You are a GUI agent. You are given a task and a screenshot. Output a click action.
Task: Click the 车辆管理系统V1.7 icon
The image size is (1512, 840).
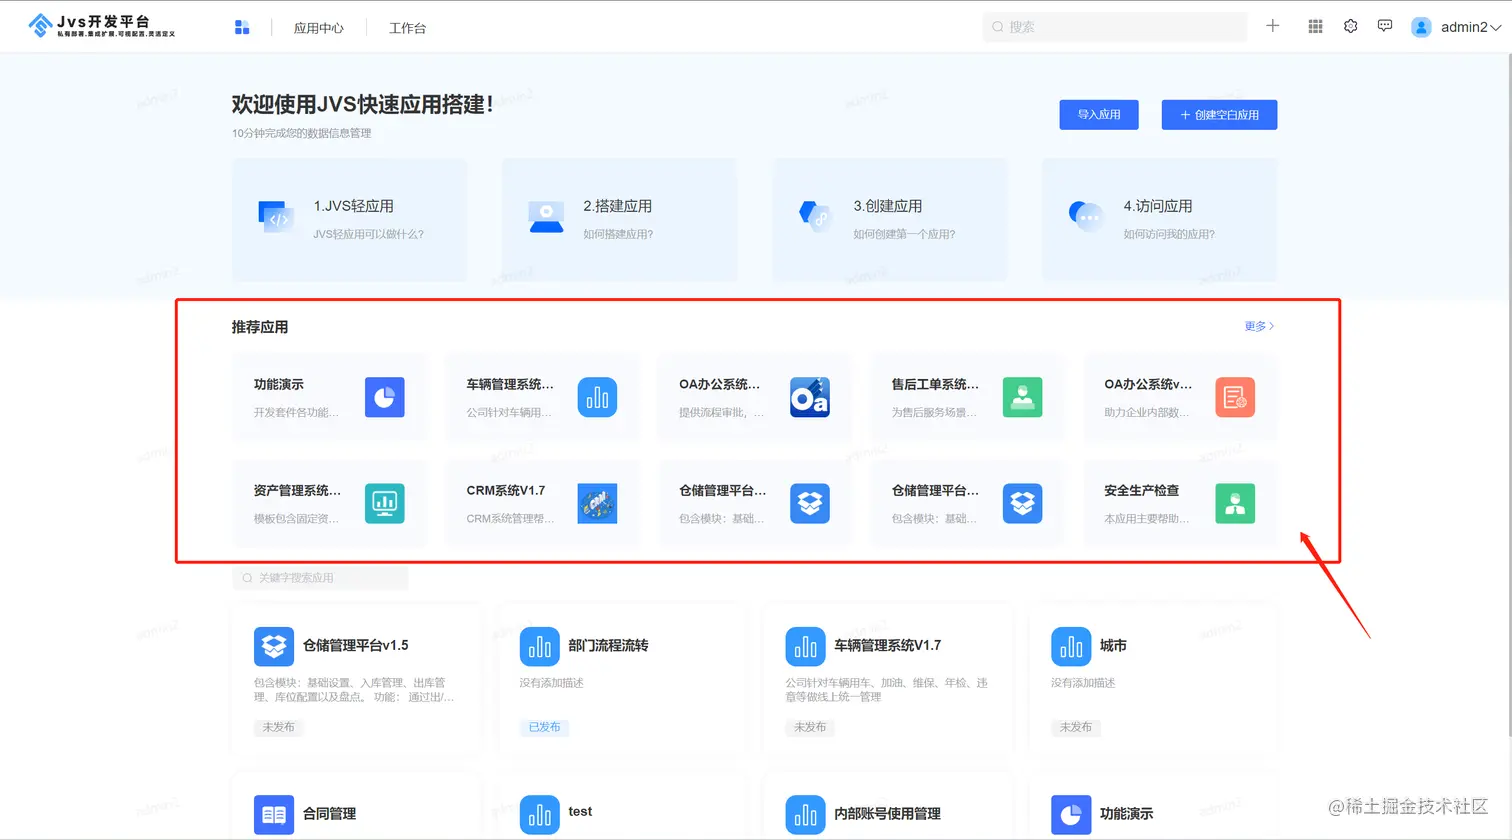click(806, 647)
